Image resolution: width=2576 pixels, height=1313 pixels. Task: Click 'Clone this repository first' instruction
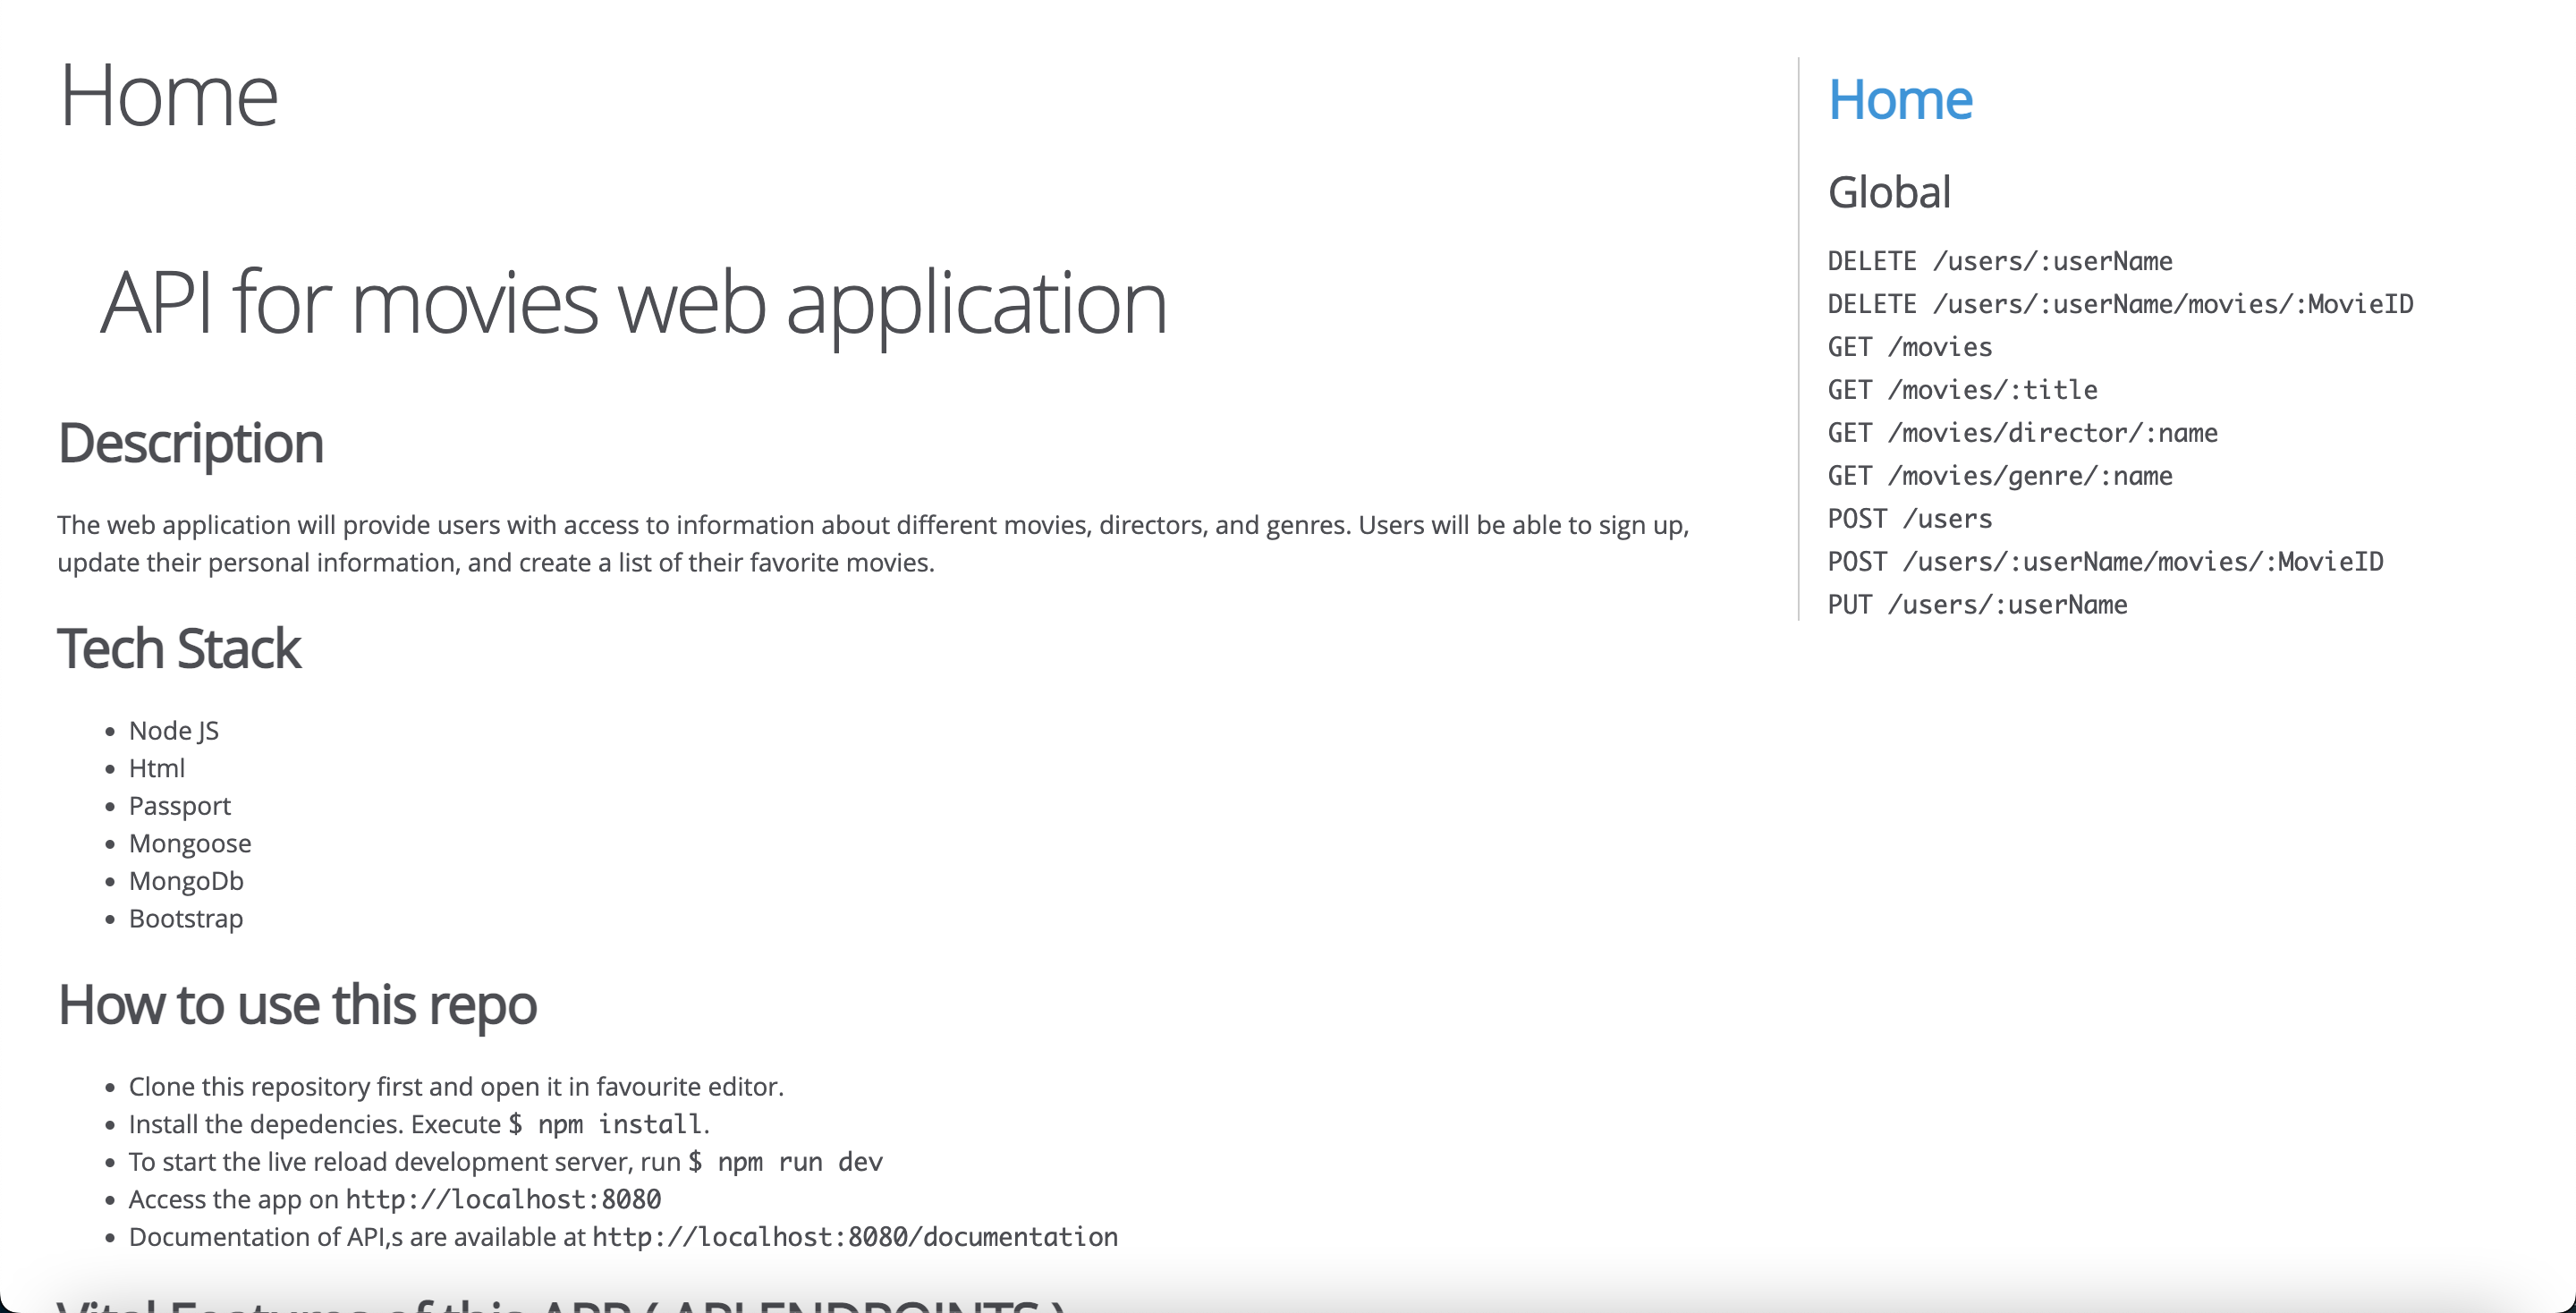tap(456, 1087)
